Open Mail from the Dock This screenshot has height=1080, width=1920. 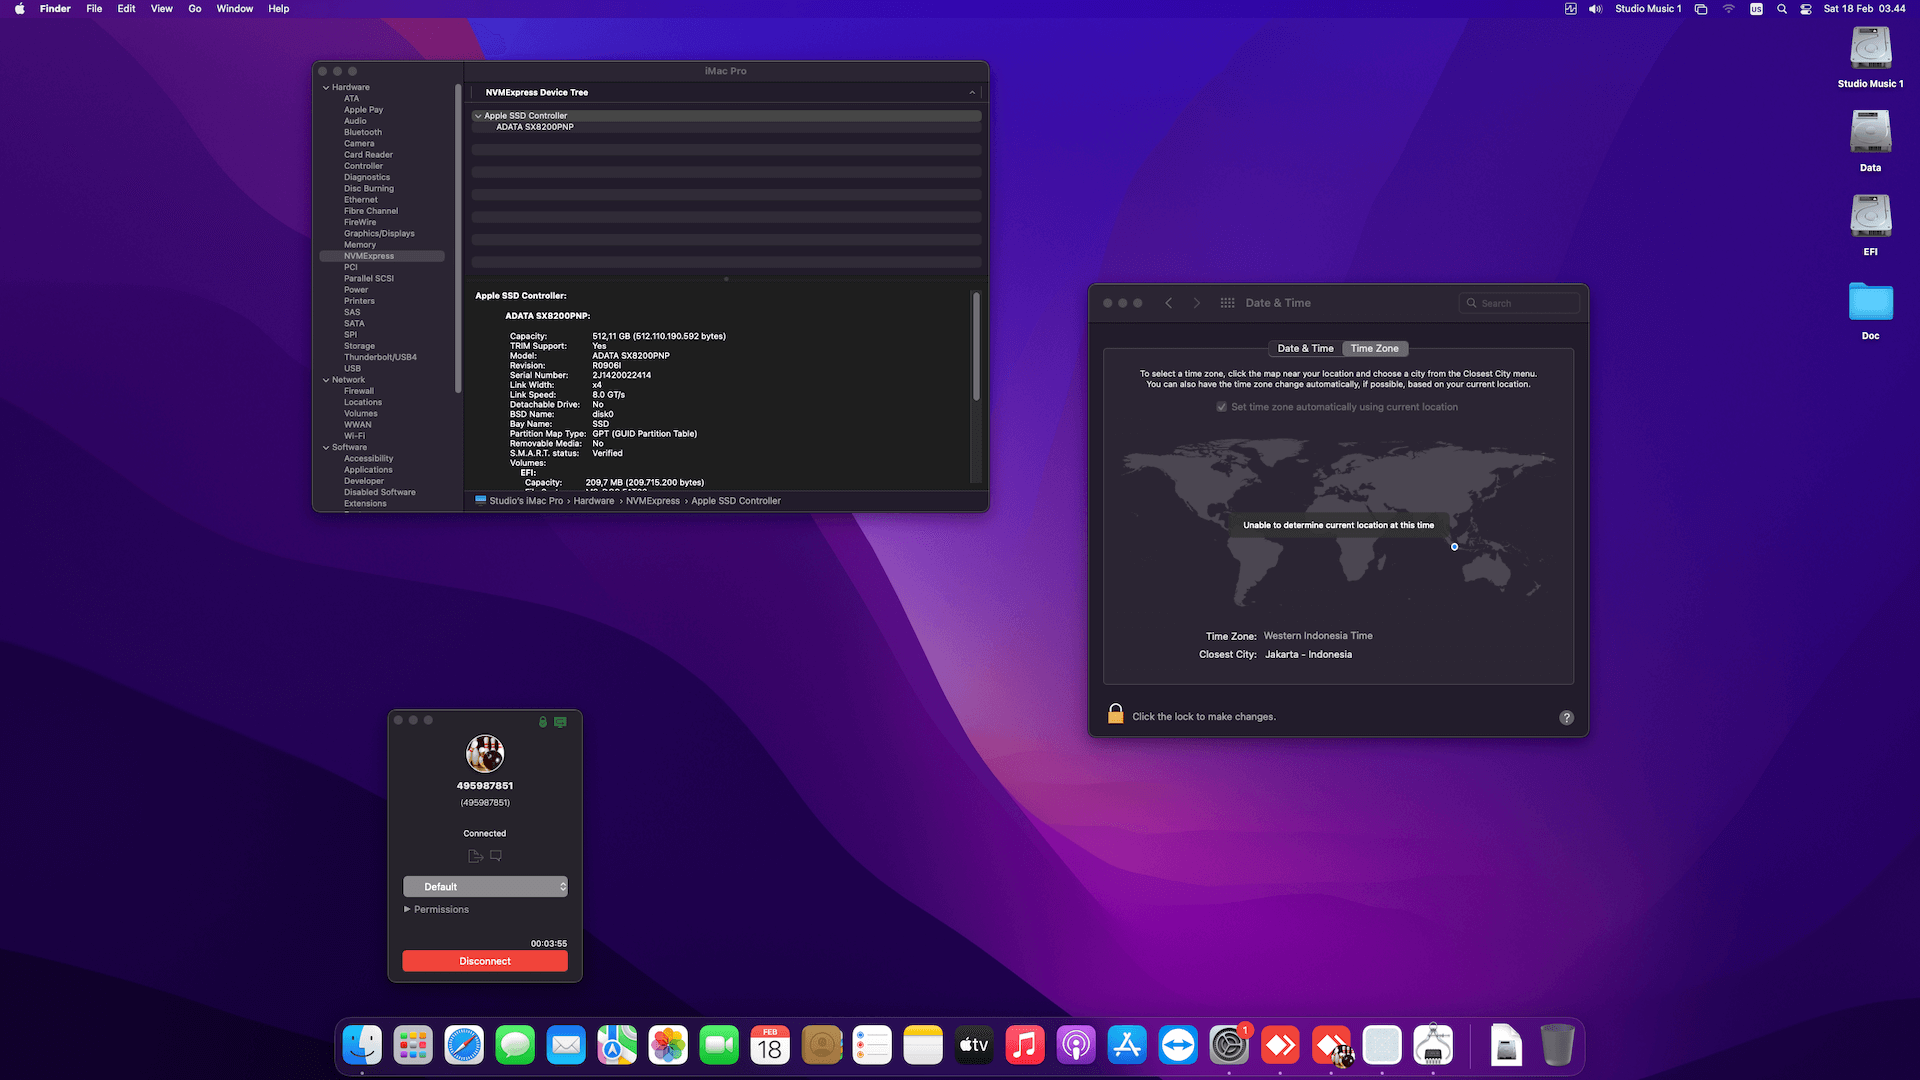tap(566, 1046)
